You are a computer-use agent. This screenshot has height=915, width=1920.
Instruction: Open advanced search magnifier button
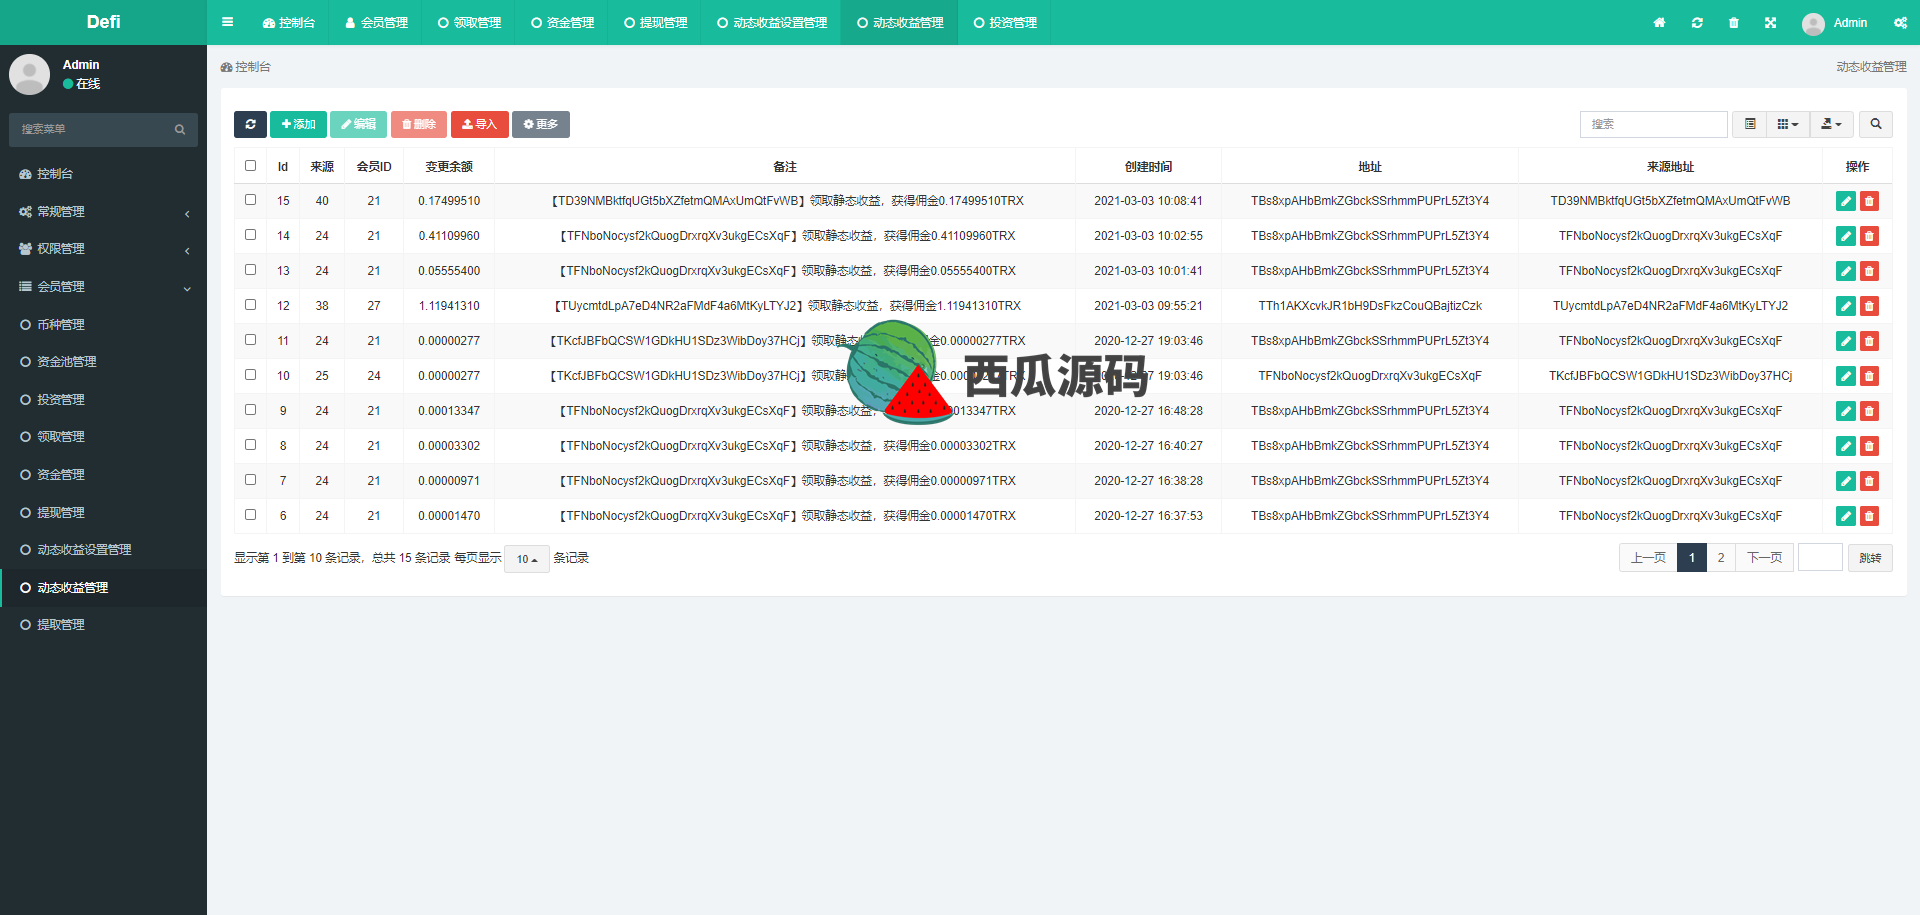click(x=1876, y=124)
